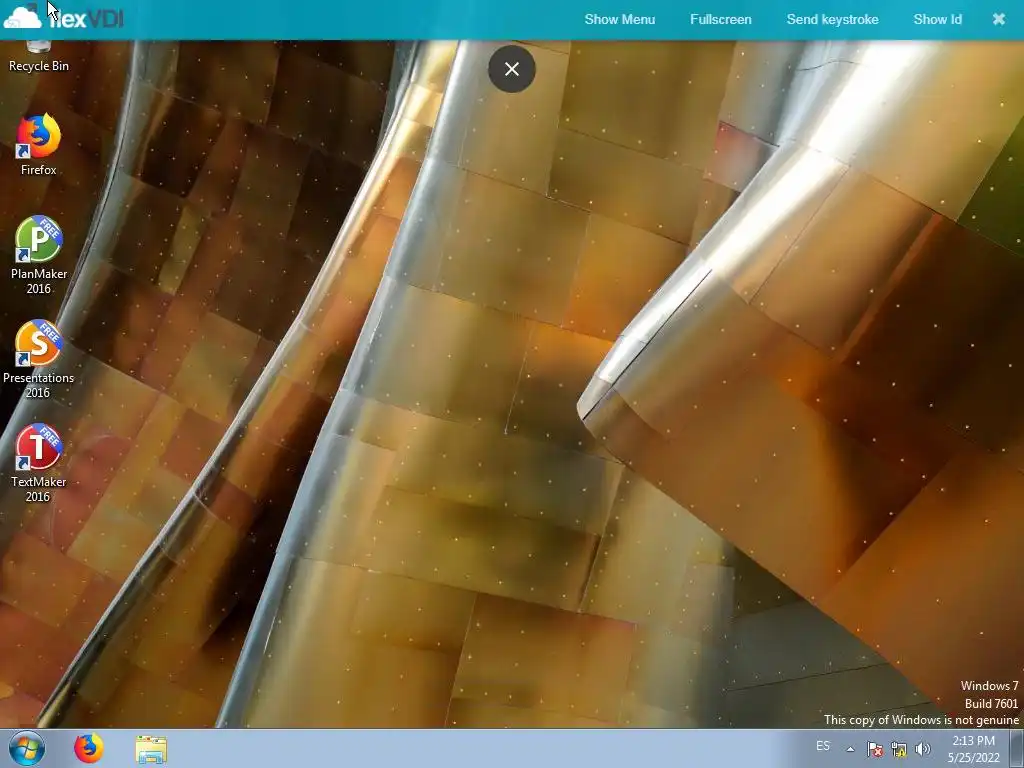Open the Recycle Bin desktop icon

coord(39,57)
